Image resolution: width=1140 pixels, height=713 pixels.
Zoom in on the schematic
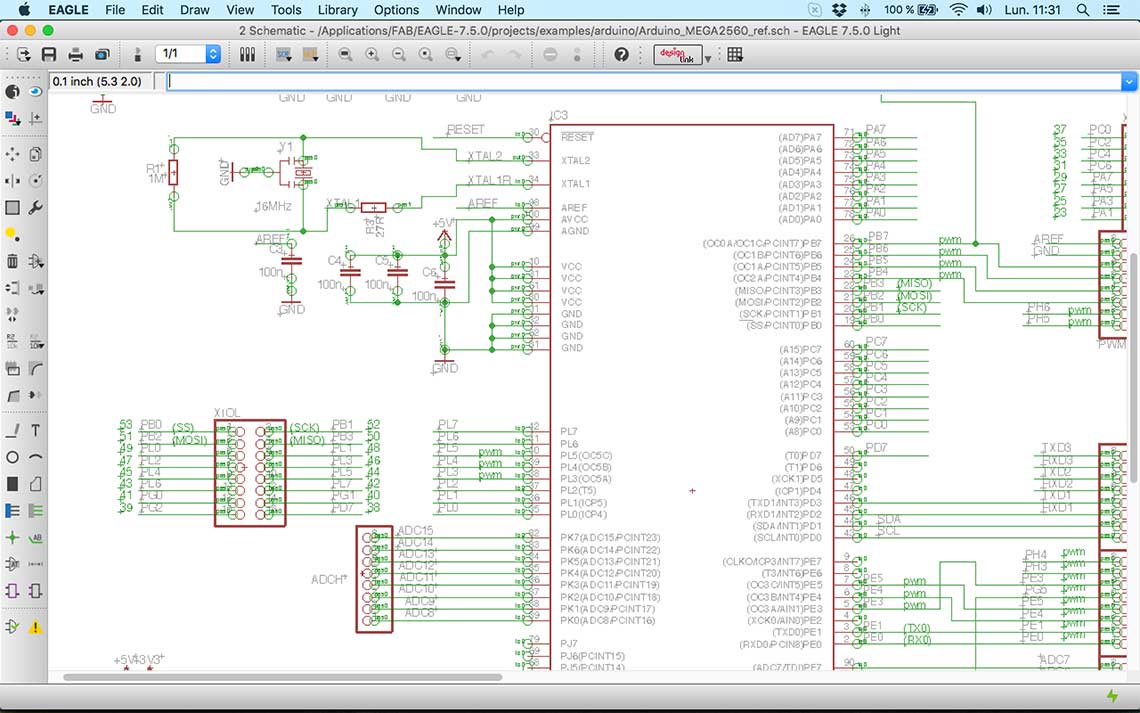[x=372, y=55]
